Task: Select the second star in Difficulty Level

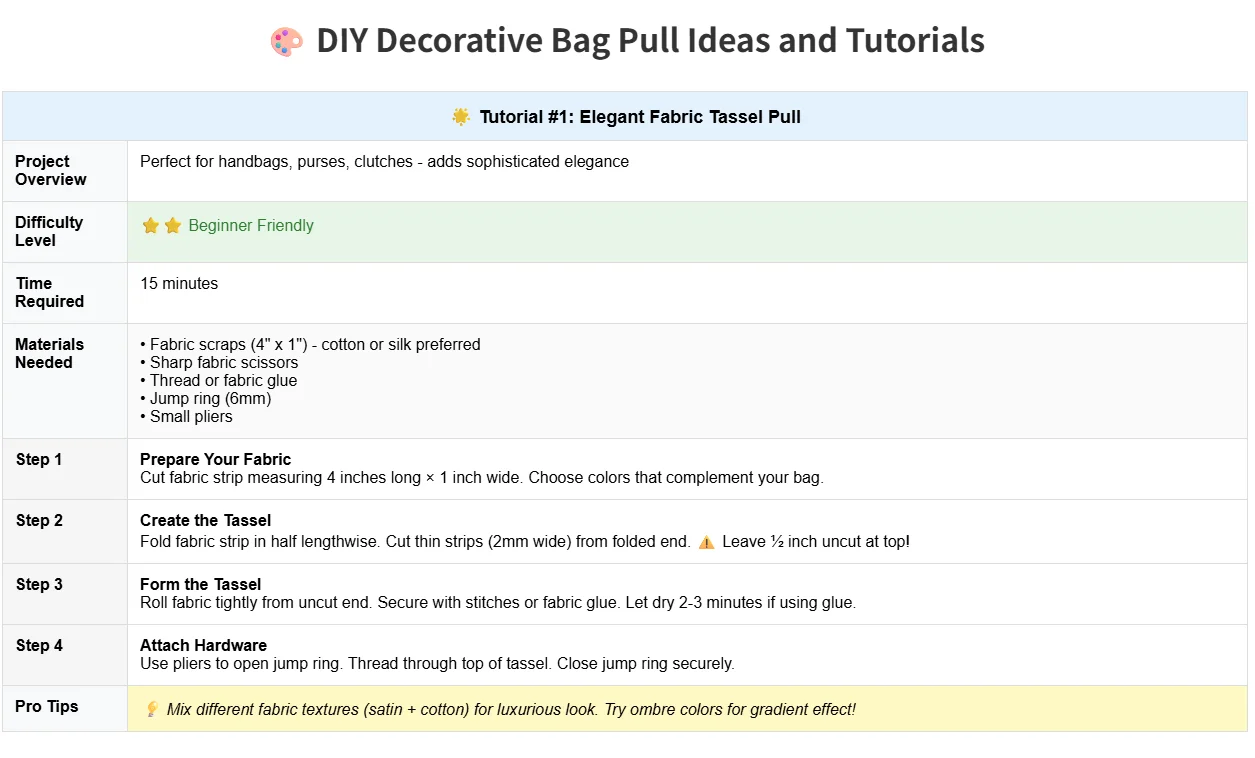Action: click(170, 225)
